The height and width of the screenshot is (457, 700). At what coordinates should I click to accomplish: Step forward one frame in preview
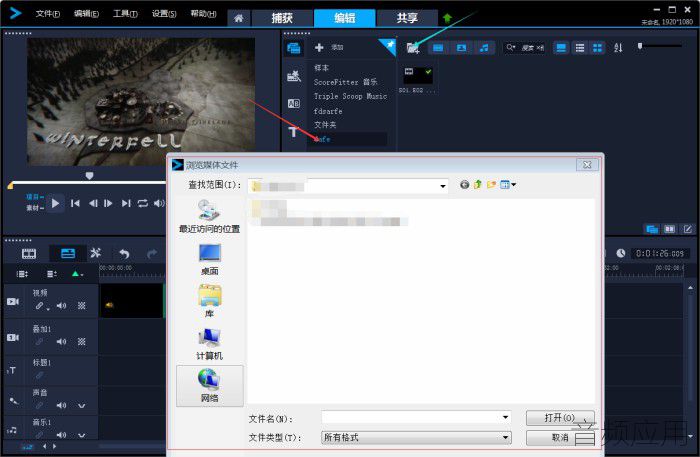pos(108,204)
